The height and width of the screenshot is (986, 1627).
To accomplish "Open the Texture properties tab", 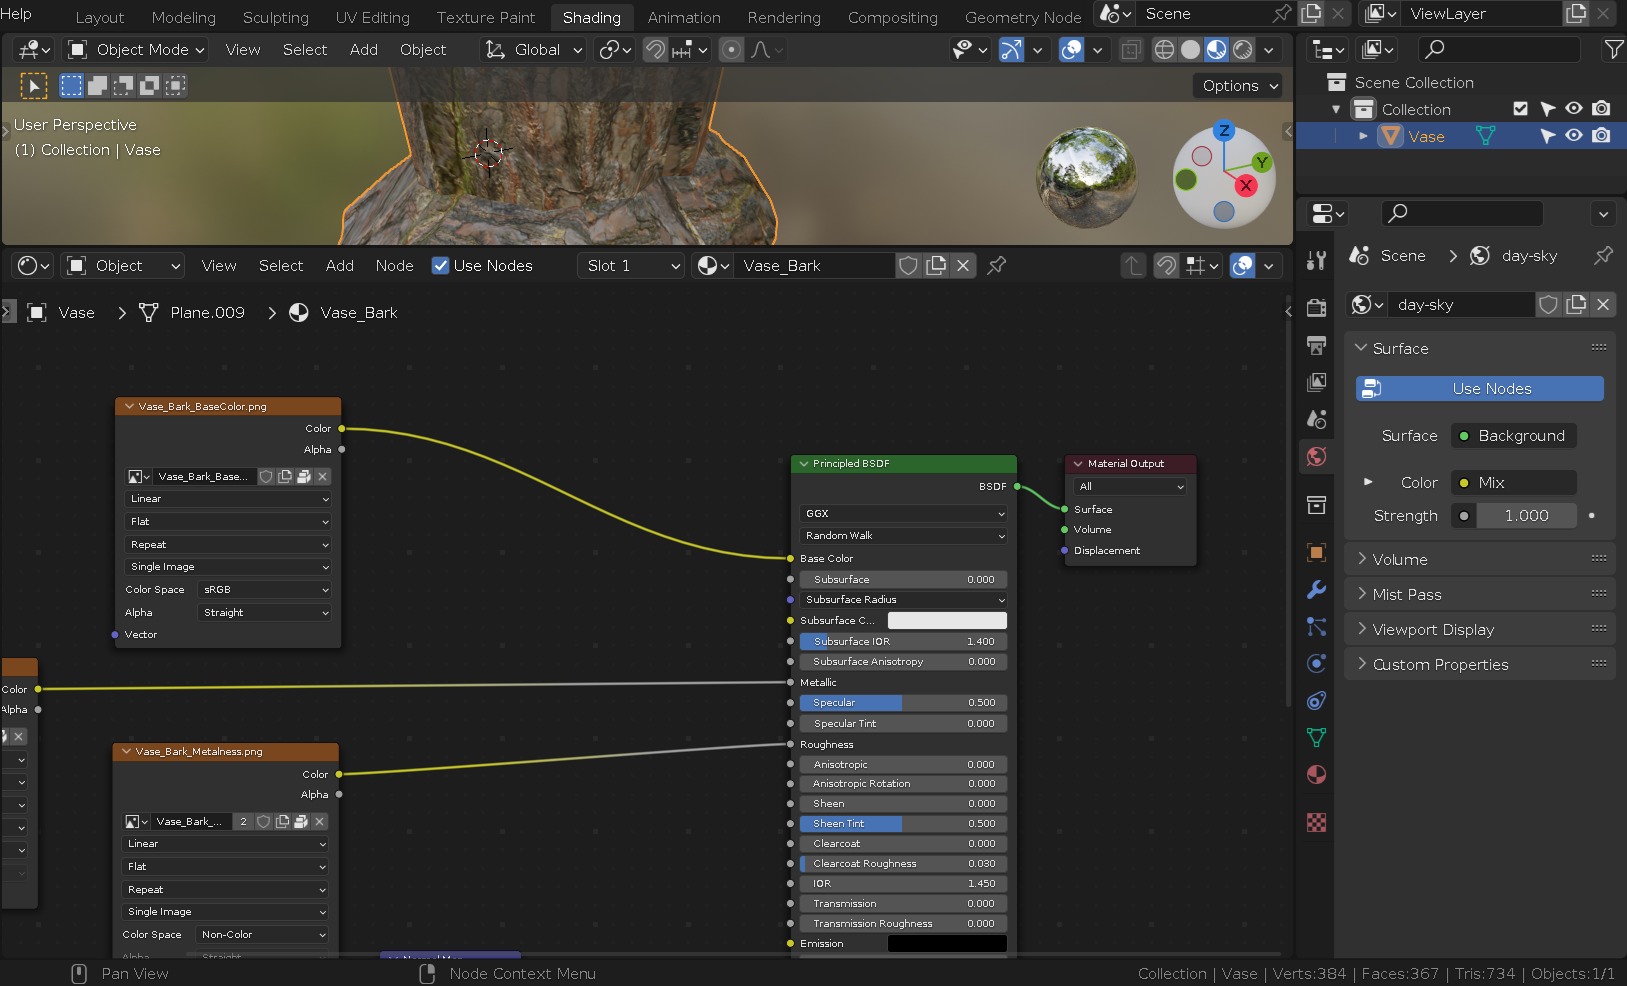I will pyautogui.click(x=1316, y=822).
